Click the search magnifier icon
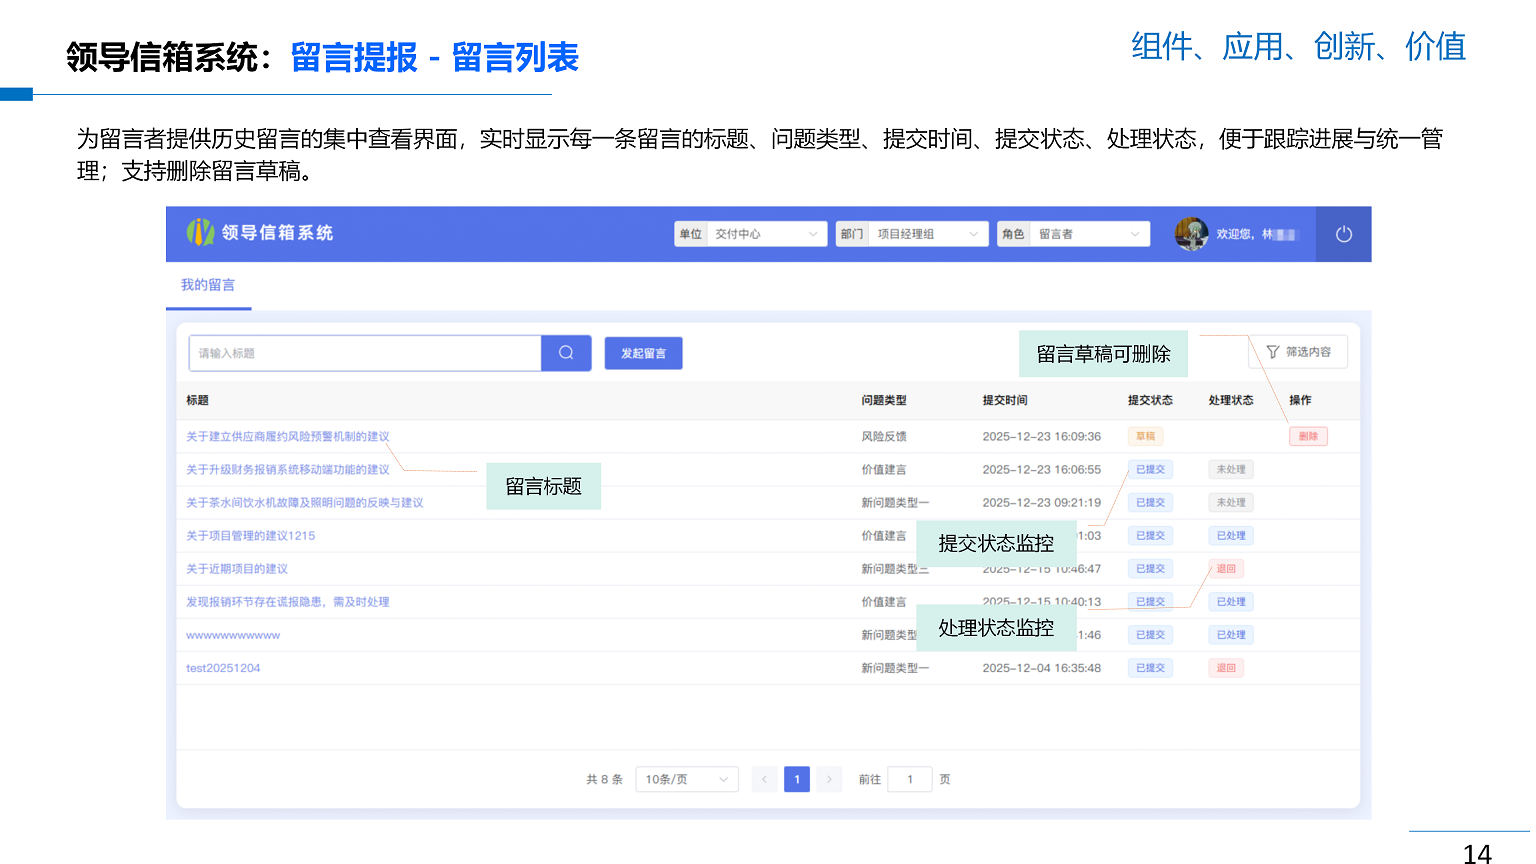 pos(566,353)
